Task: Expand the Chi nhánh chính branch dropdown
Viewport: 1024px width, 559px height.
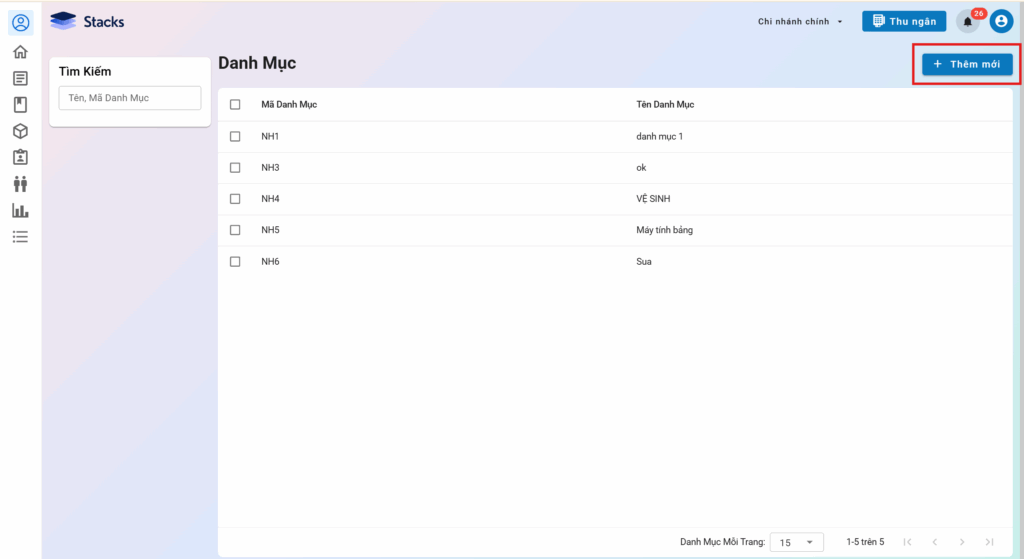Action: tap(800, 22)
